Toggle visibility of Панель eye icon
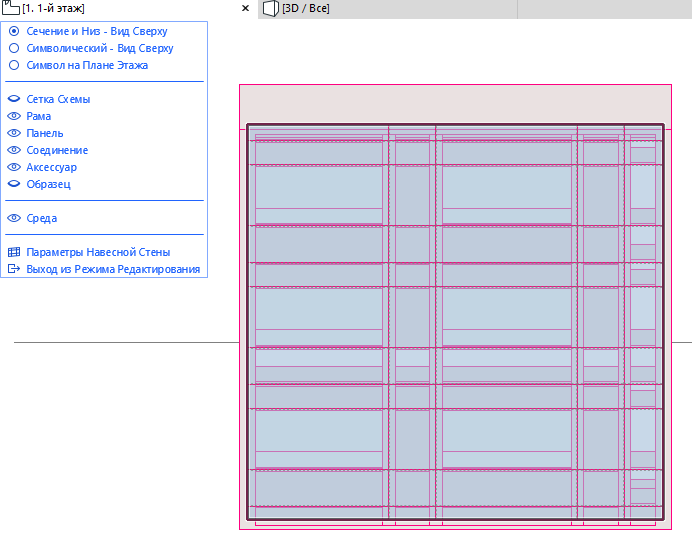Screen dimensions: 692x559 pos(14,133)
